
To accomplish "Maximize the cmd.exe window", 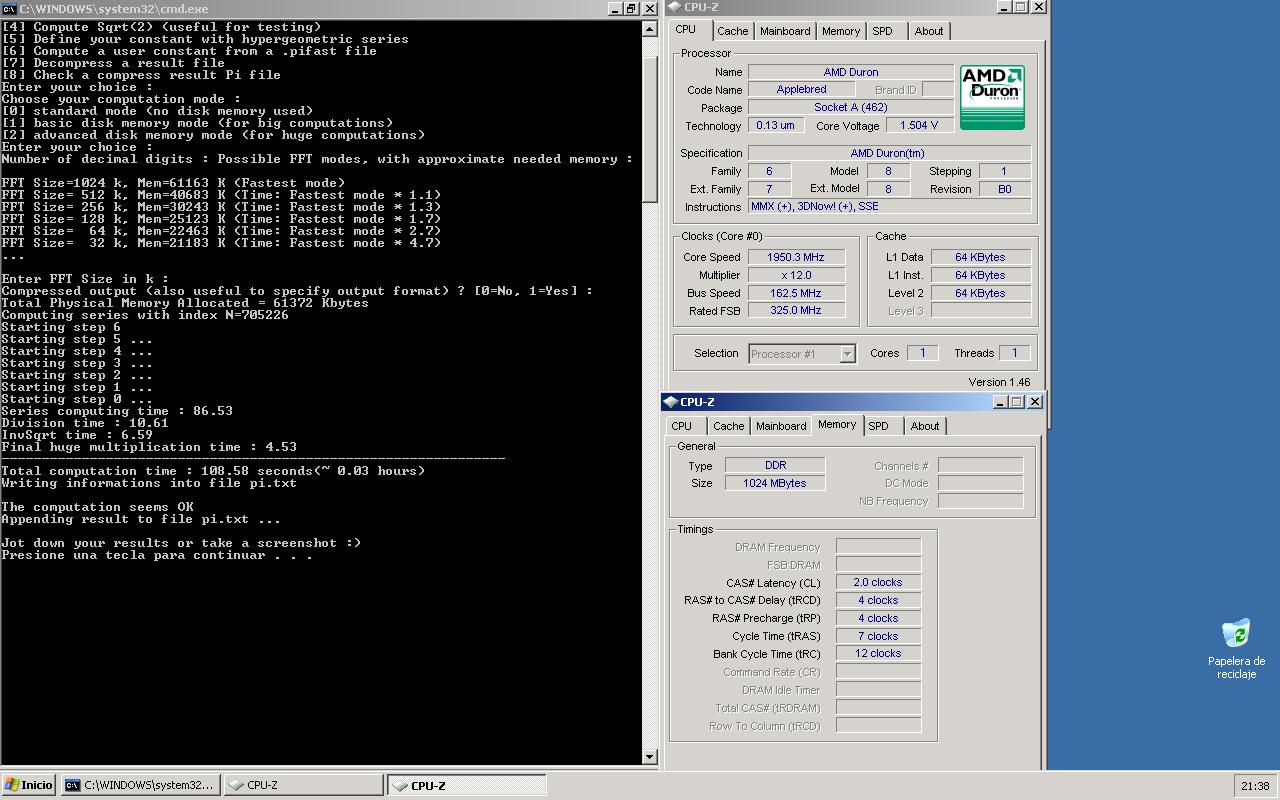I will tap(631, 8).
